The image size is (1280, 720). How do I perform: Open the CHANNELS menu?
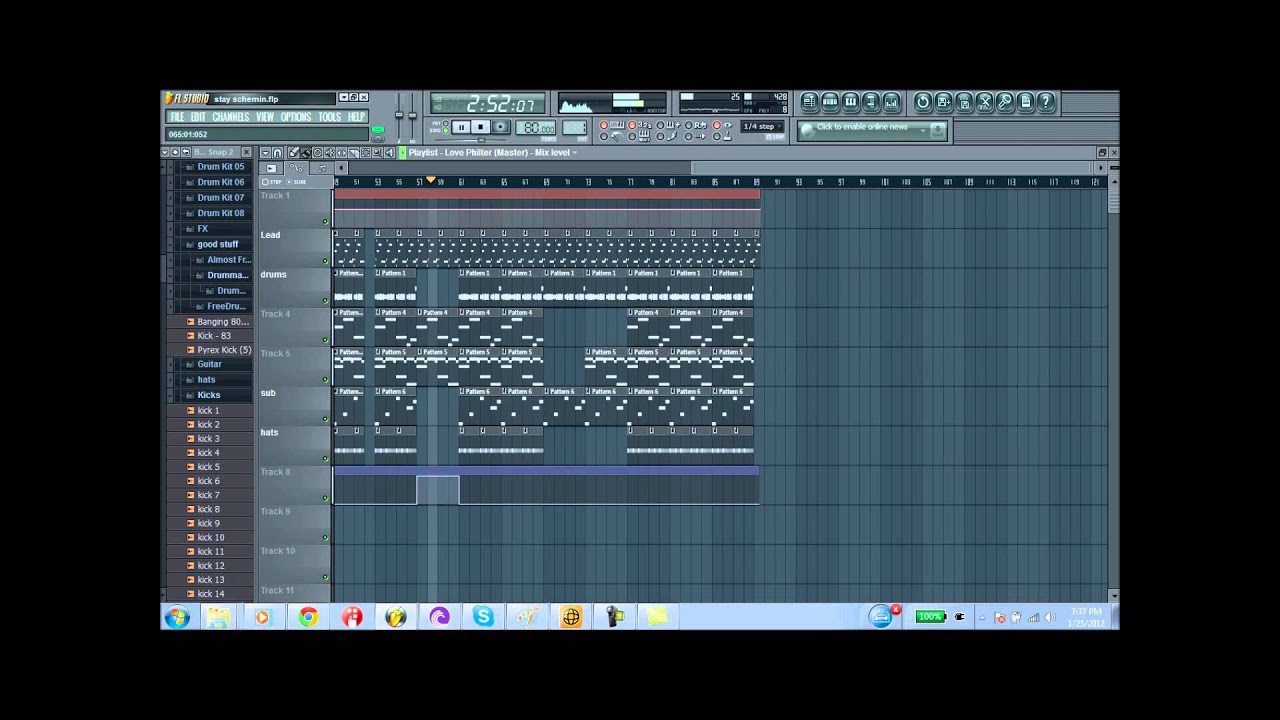pyautogui.click(x=231, y=117)
